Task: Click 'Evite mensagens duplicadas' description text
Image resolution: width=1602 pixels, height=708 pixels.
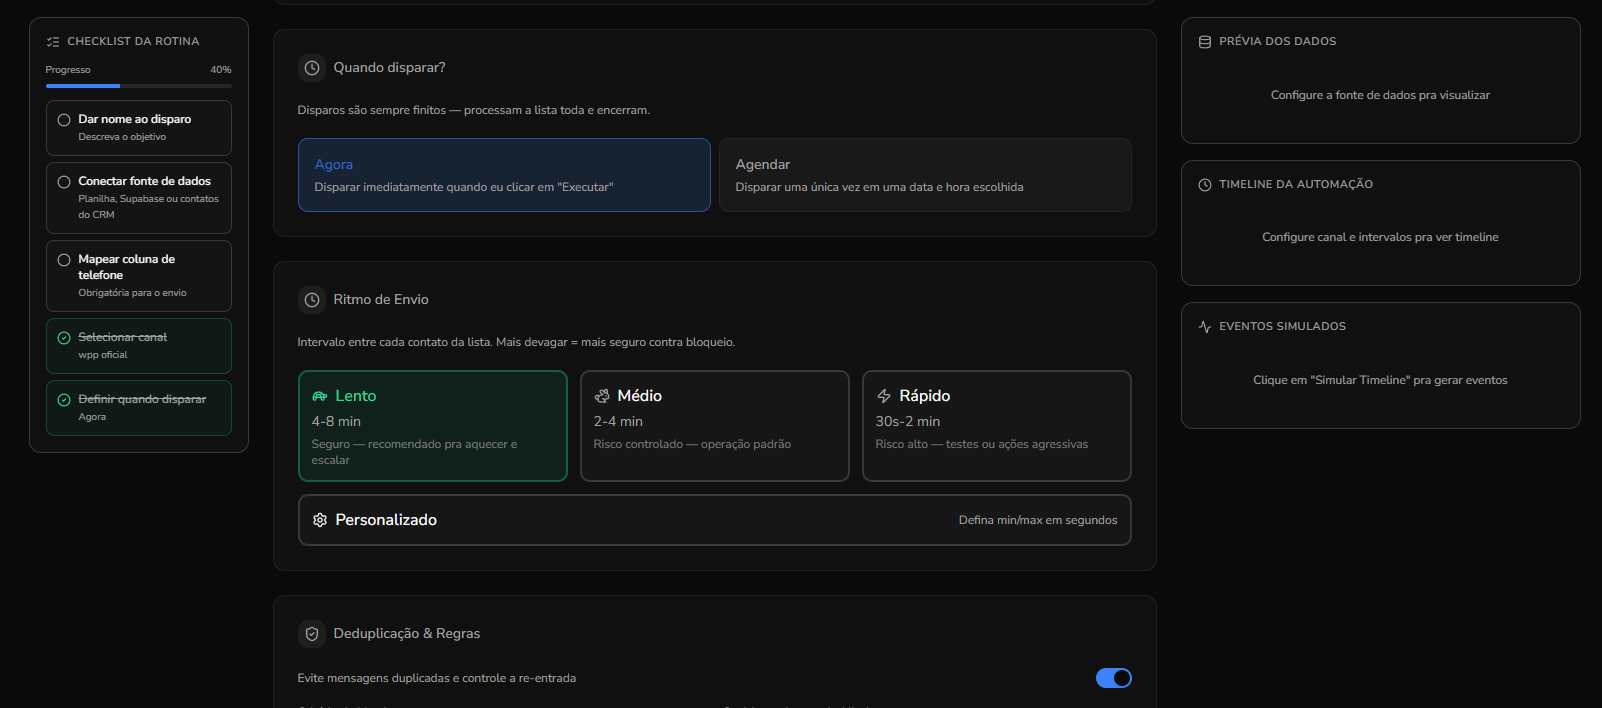Action: (x=436, y=678)
